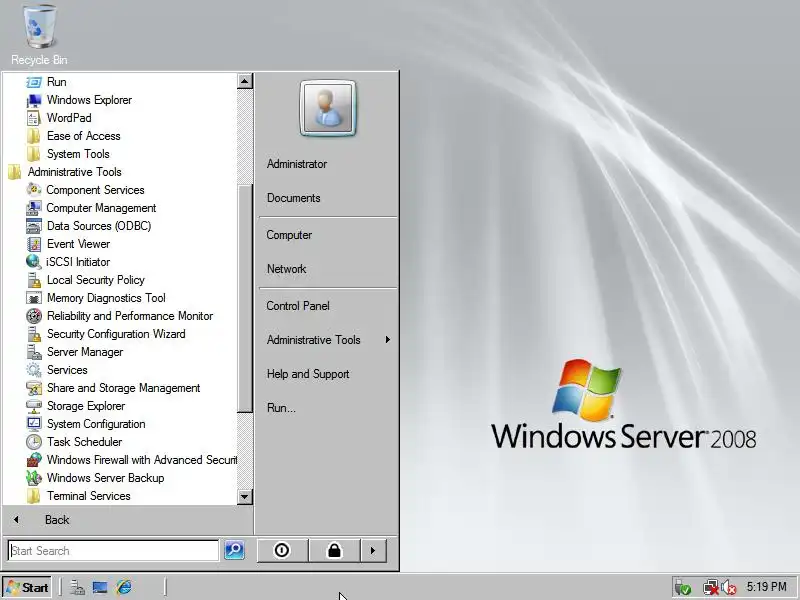Click the Security Configuration Wizard icon
The height and width of the screenshot is (600, 800).
tap(34, 334)
